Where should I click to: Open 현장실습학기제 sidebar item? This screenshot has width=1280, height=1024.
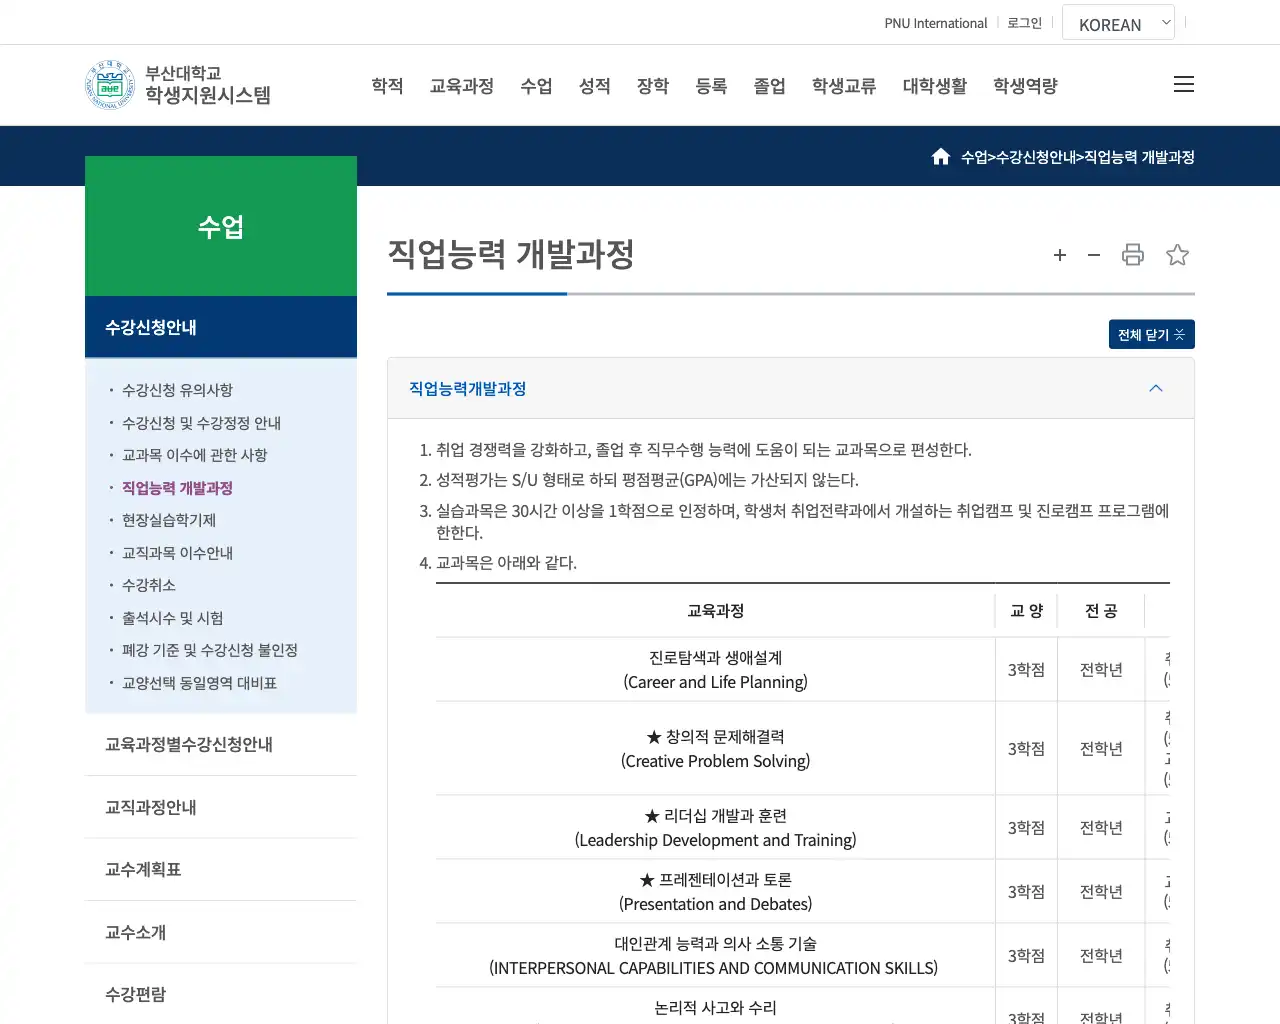169,520
